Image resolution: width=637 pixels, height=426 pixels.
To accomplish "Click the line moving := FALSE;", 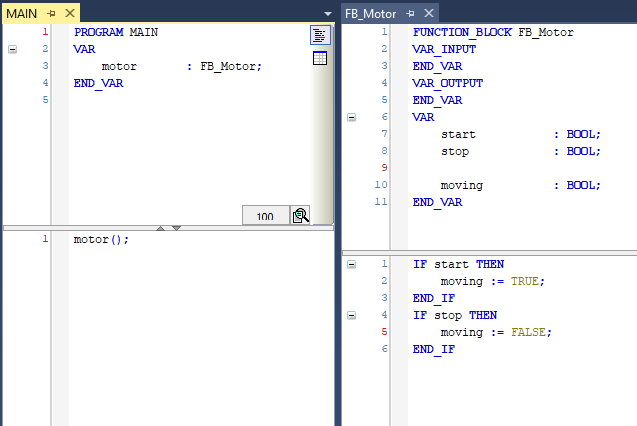I will [496, 333].
